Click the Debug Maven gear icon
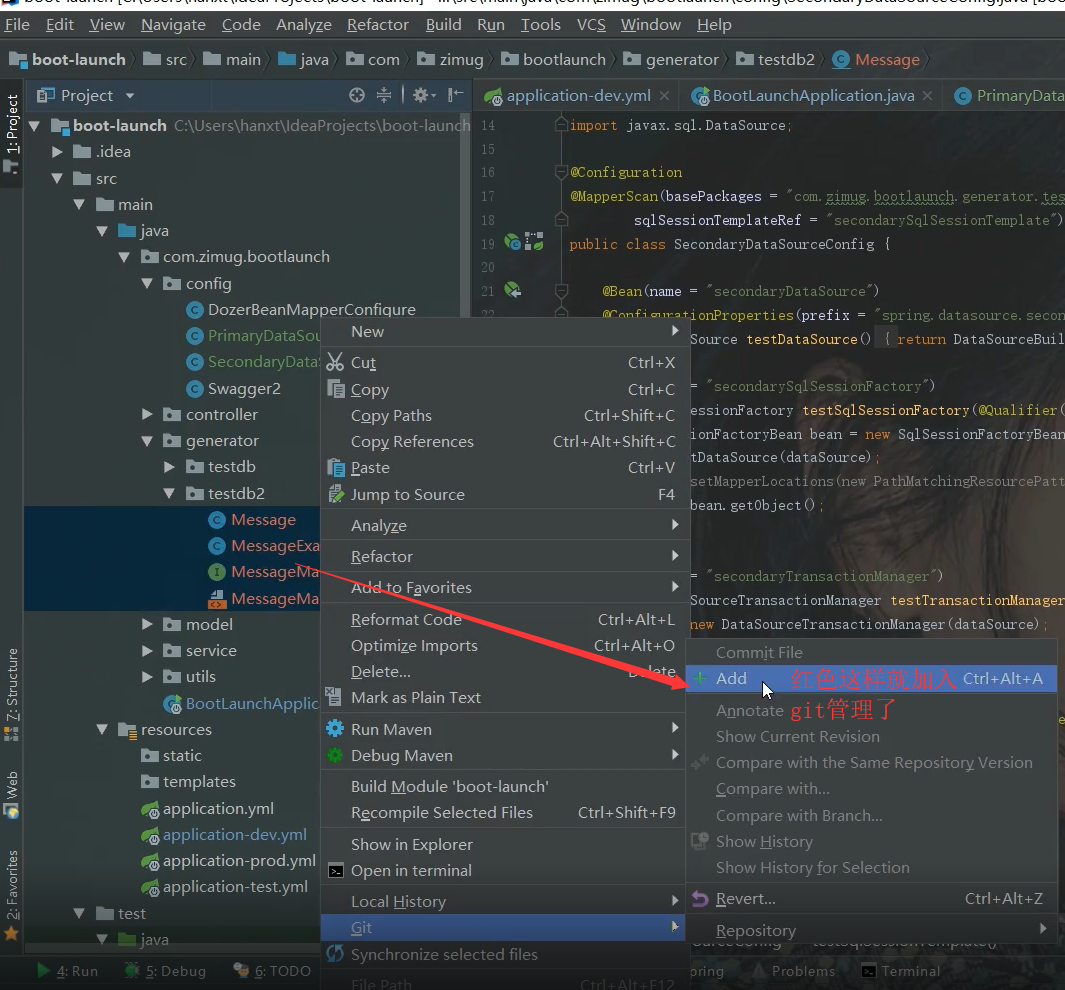The height and width of the screenshot is (990, 1065). 335,755
